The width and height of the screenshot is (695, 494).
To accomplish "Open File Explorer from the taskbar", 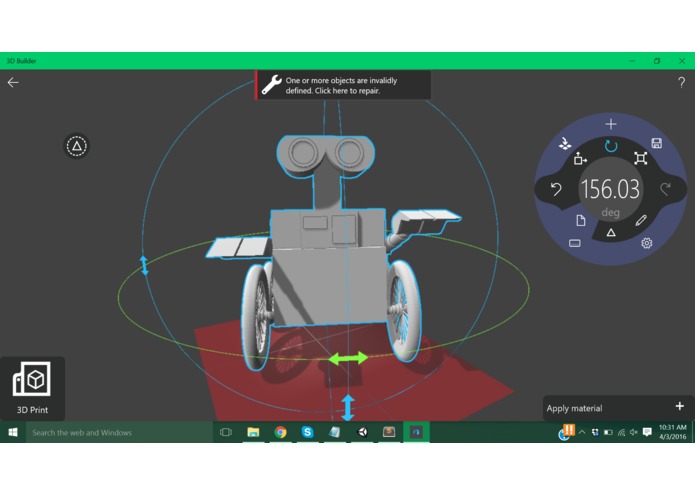I will 253,432.
